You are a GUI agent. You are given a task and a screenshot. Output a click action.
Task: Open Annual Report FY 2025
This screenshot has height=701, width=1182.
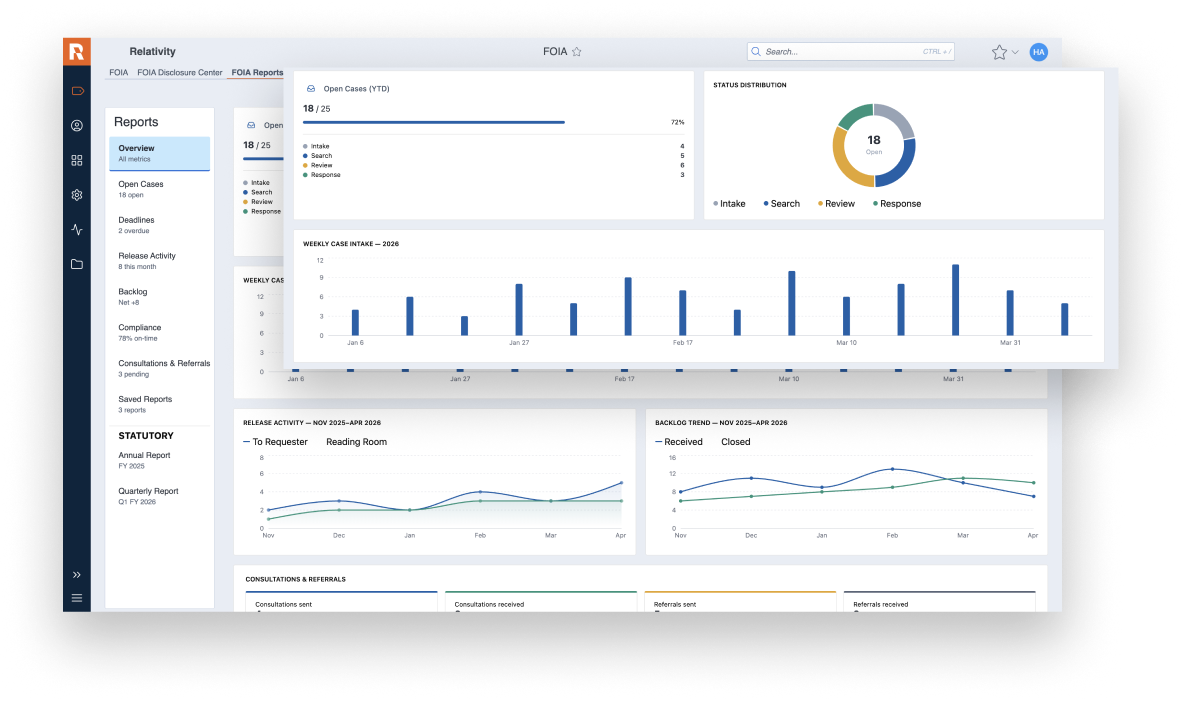tap(160, 461)
